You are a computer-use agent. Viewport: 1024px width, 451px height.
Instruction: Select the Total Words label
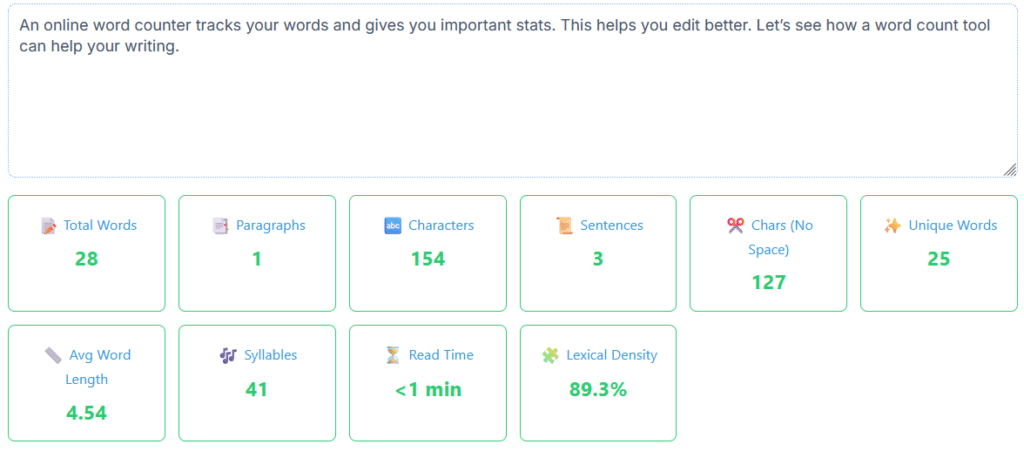pos(100,225)
